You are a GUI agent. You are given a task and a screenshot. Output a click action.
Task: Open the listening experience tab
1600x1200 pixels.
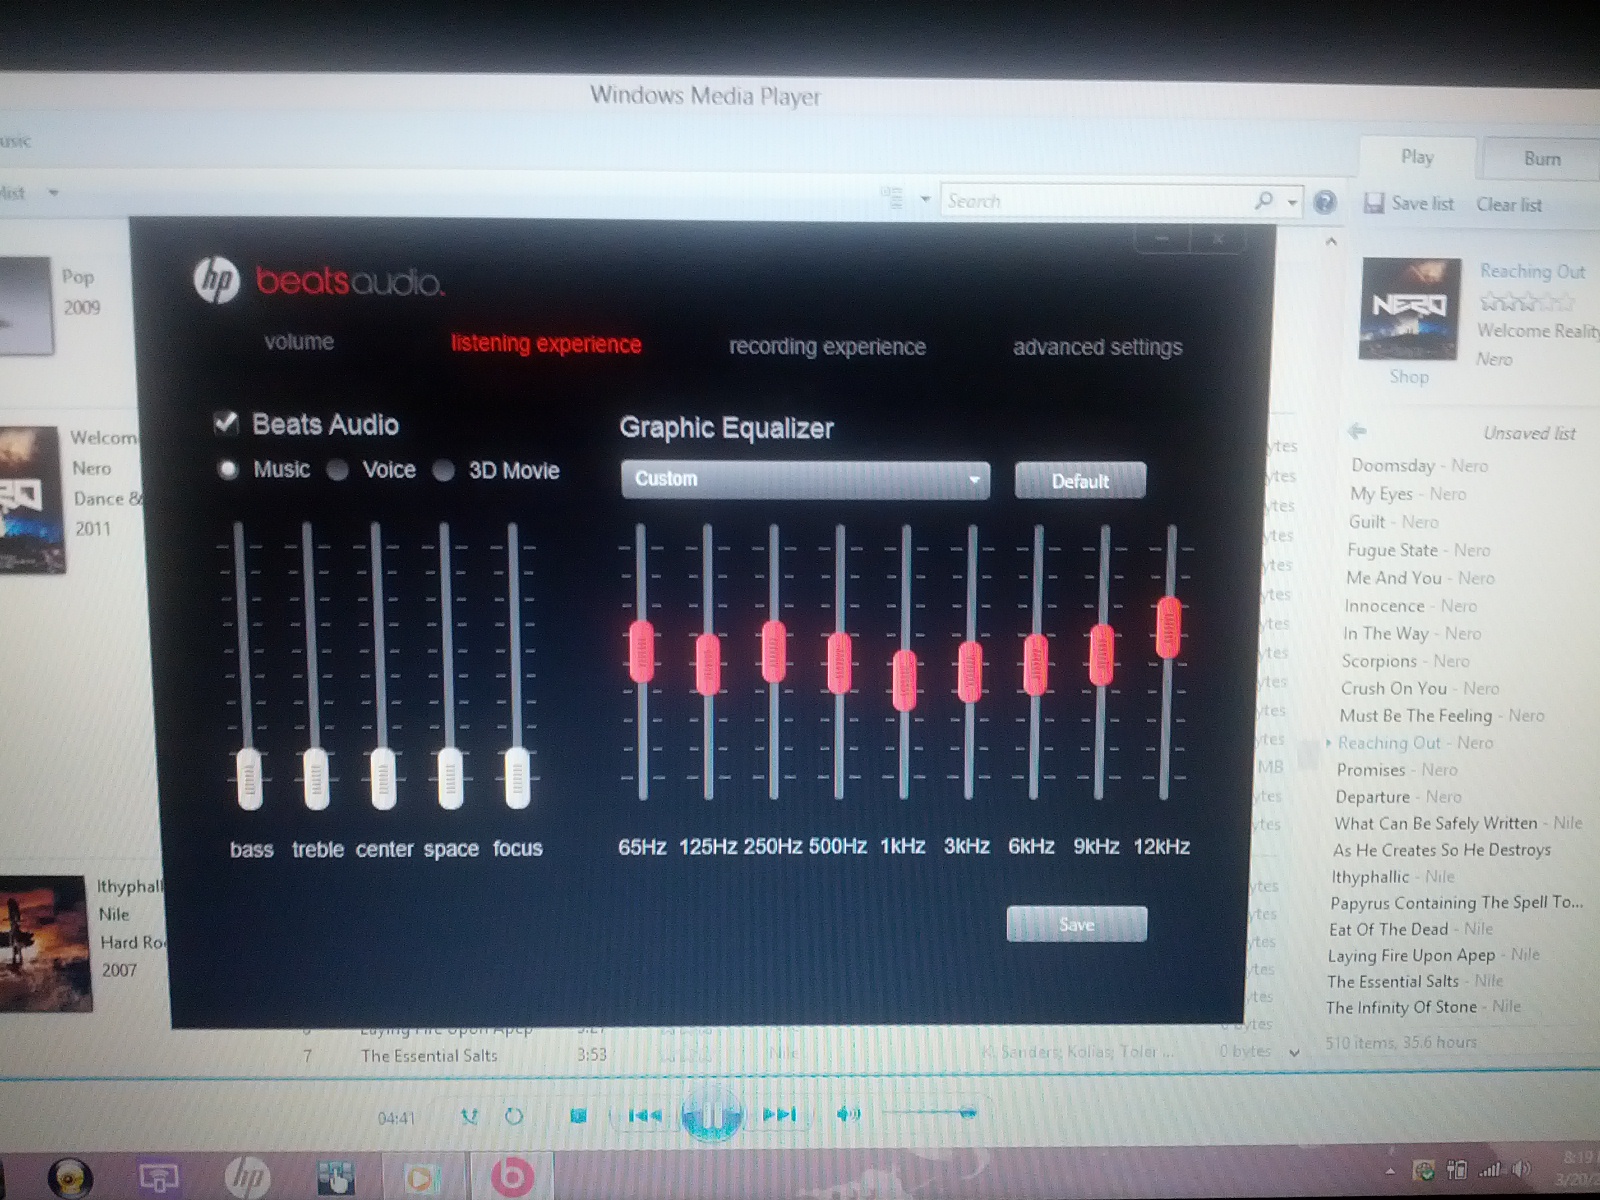pos(546,344)
